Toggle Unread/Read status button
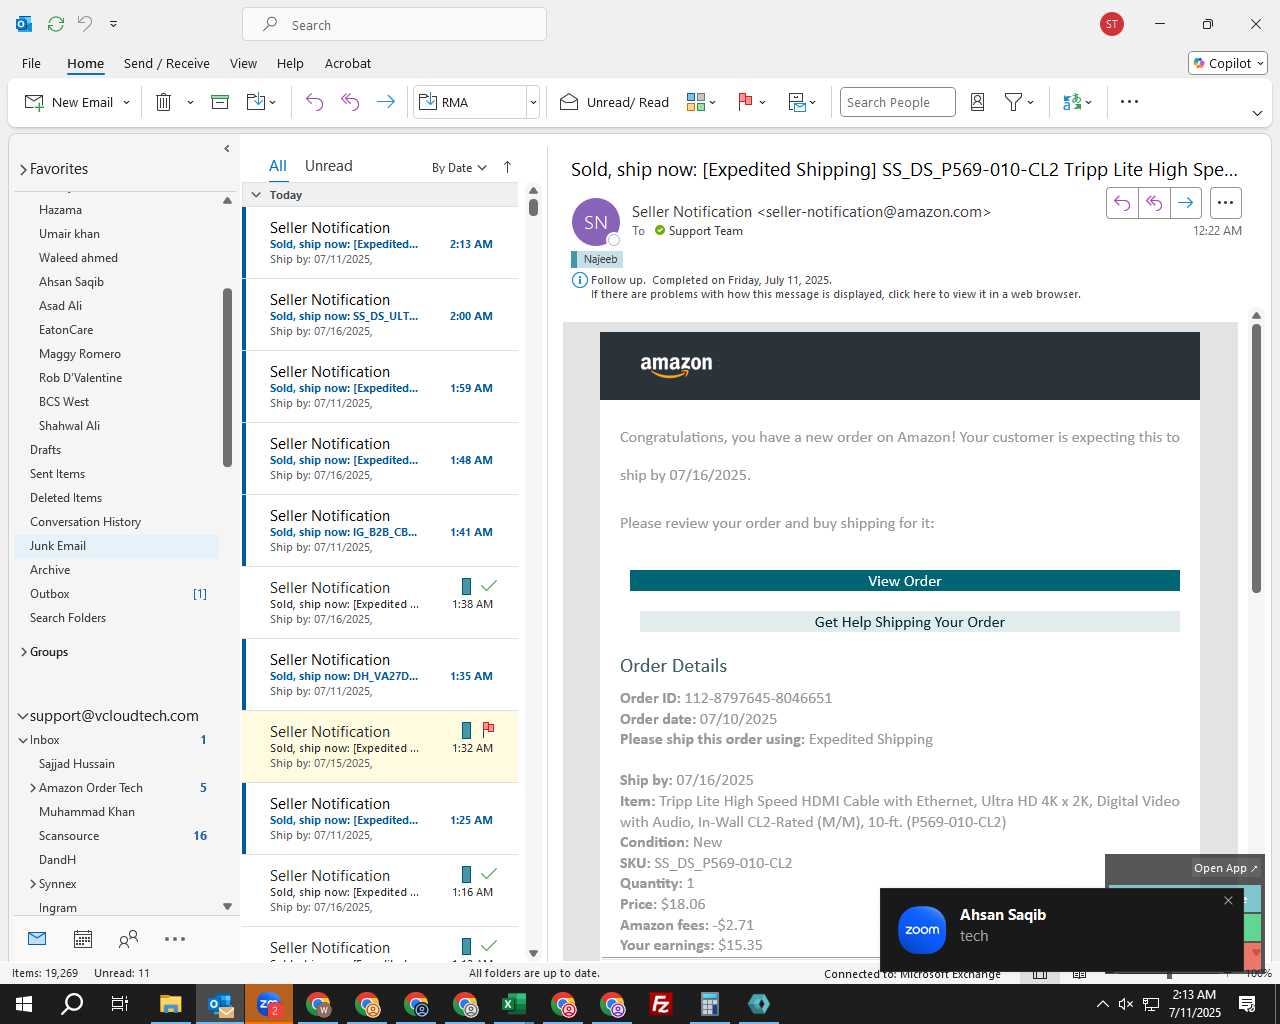The width and height of the screenshot is (1280, 1024). (x=615, y=102)
